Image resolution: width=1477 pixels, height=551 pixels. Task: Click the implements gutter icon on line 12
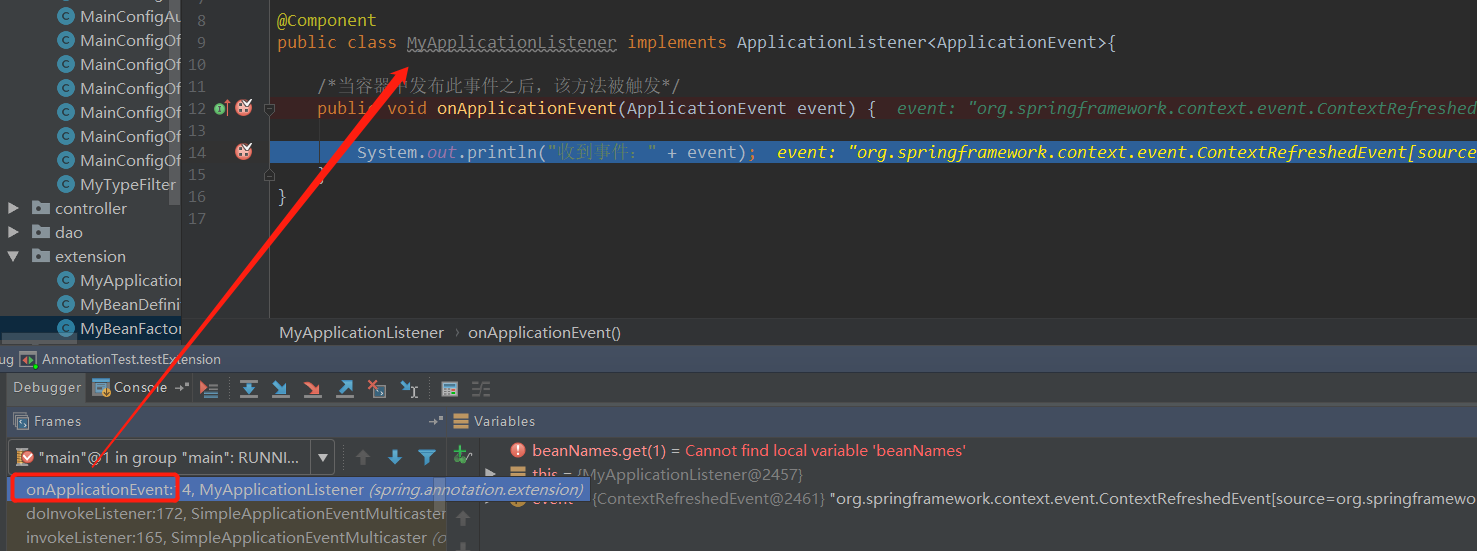click(x=221, y=108)
